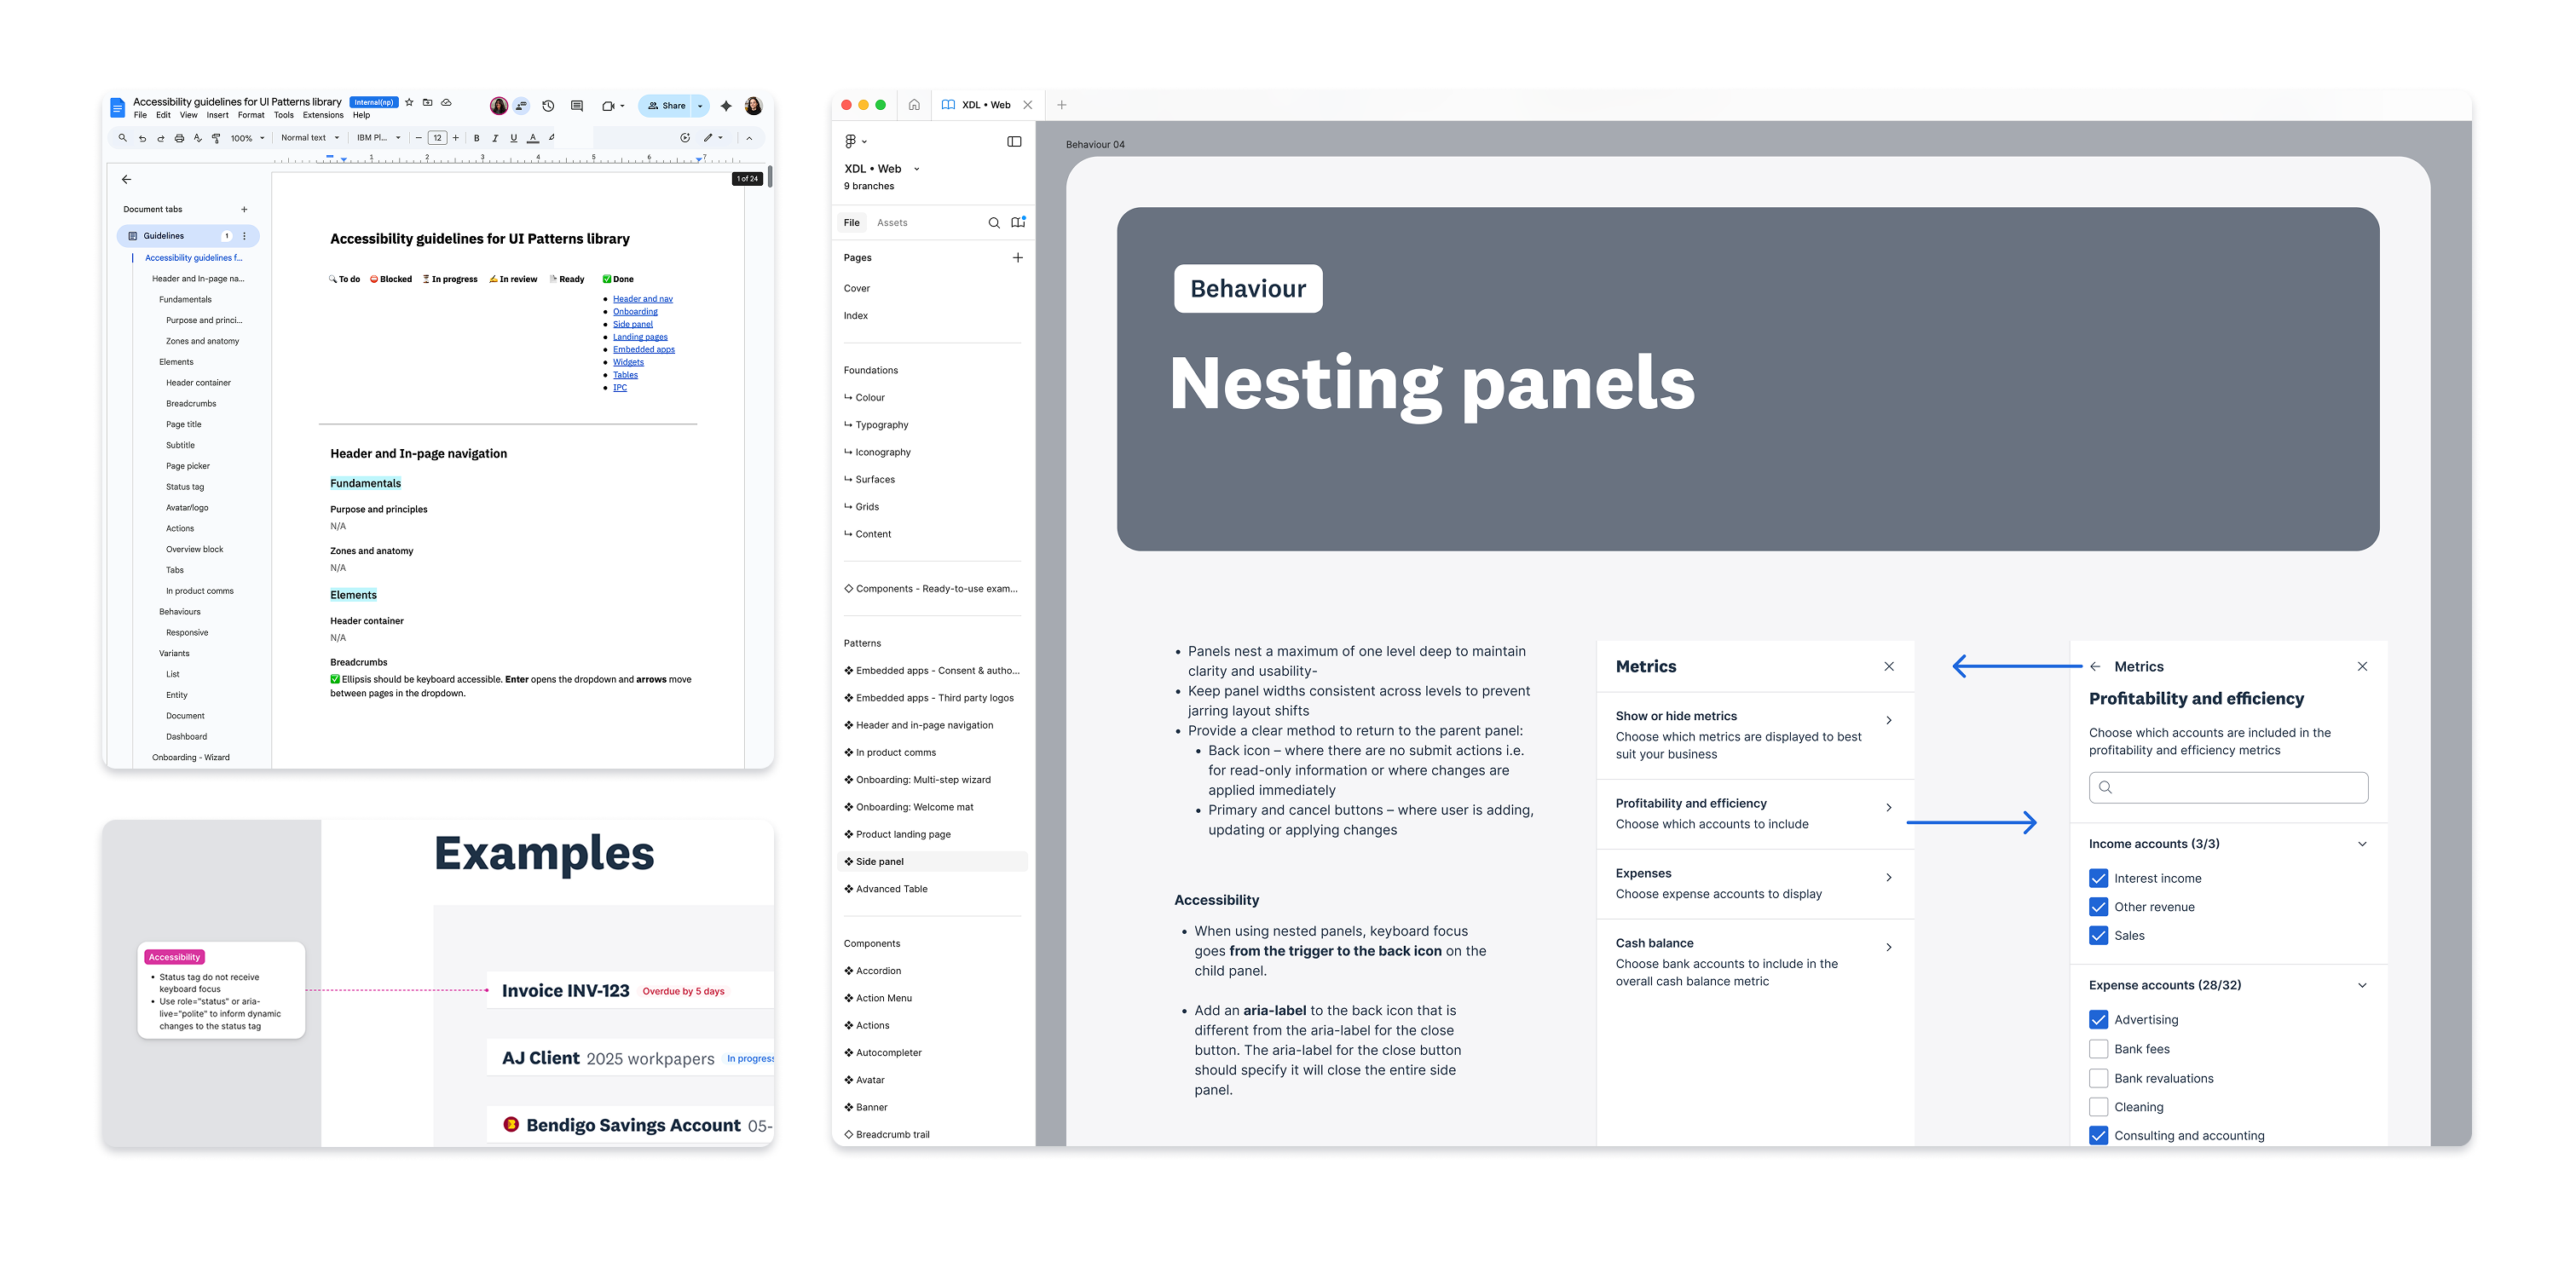Image resolution: width=2576 pixels, height=1268 pixels.
Task: Open Figma libraries book icon
Action: point(1018,223)
